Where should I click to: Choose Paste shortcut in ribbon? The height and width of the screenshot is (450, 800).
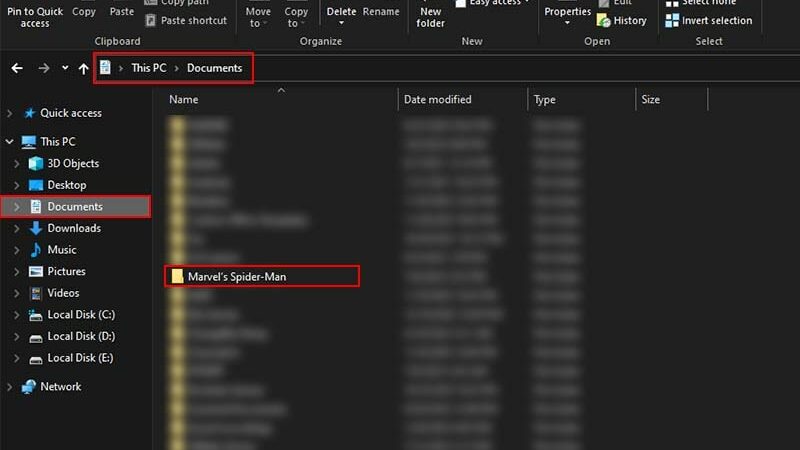[193, 20]
